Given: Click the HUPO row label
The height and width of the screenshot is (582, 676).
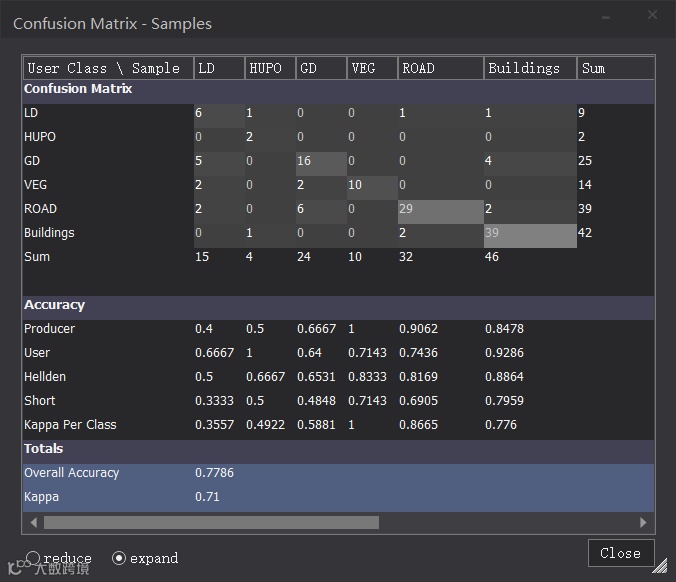Looking at the screenshot, I should [x=40, y=137].
